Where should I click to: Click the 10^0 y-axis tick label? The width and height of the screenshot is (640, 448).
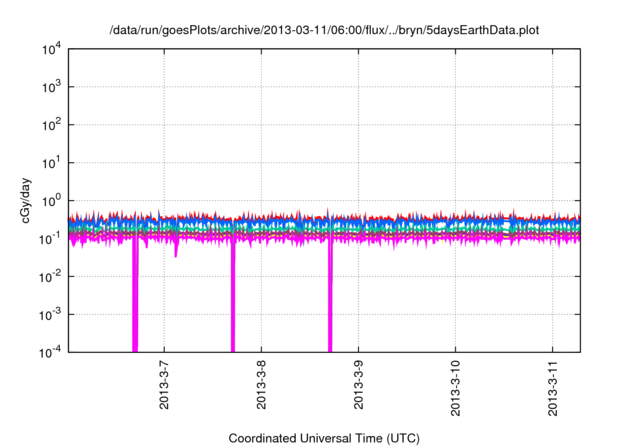point(51,201)
